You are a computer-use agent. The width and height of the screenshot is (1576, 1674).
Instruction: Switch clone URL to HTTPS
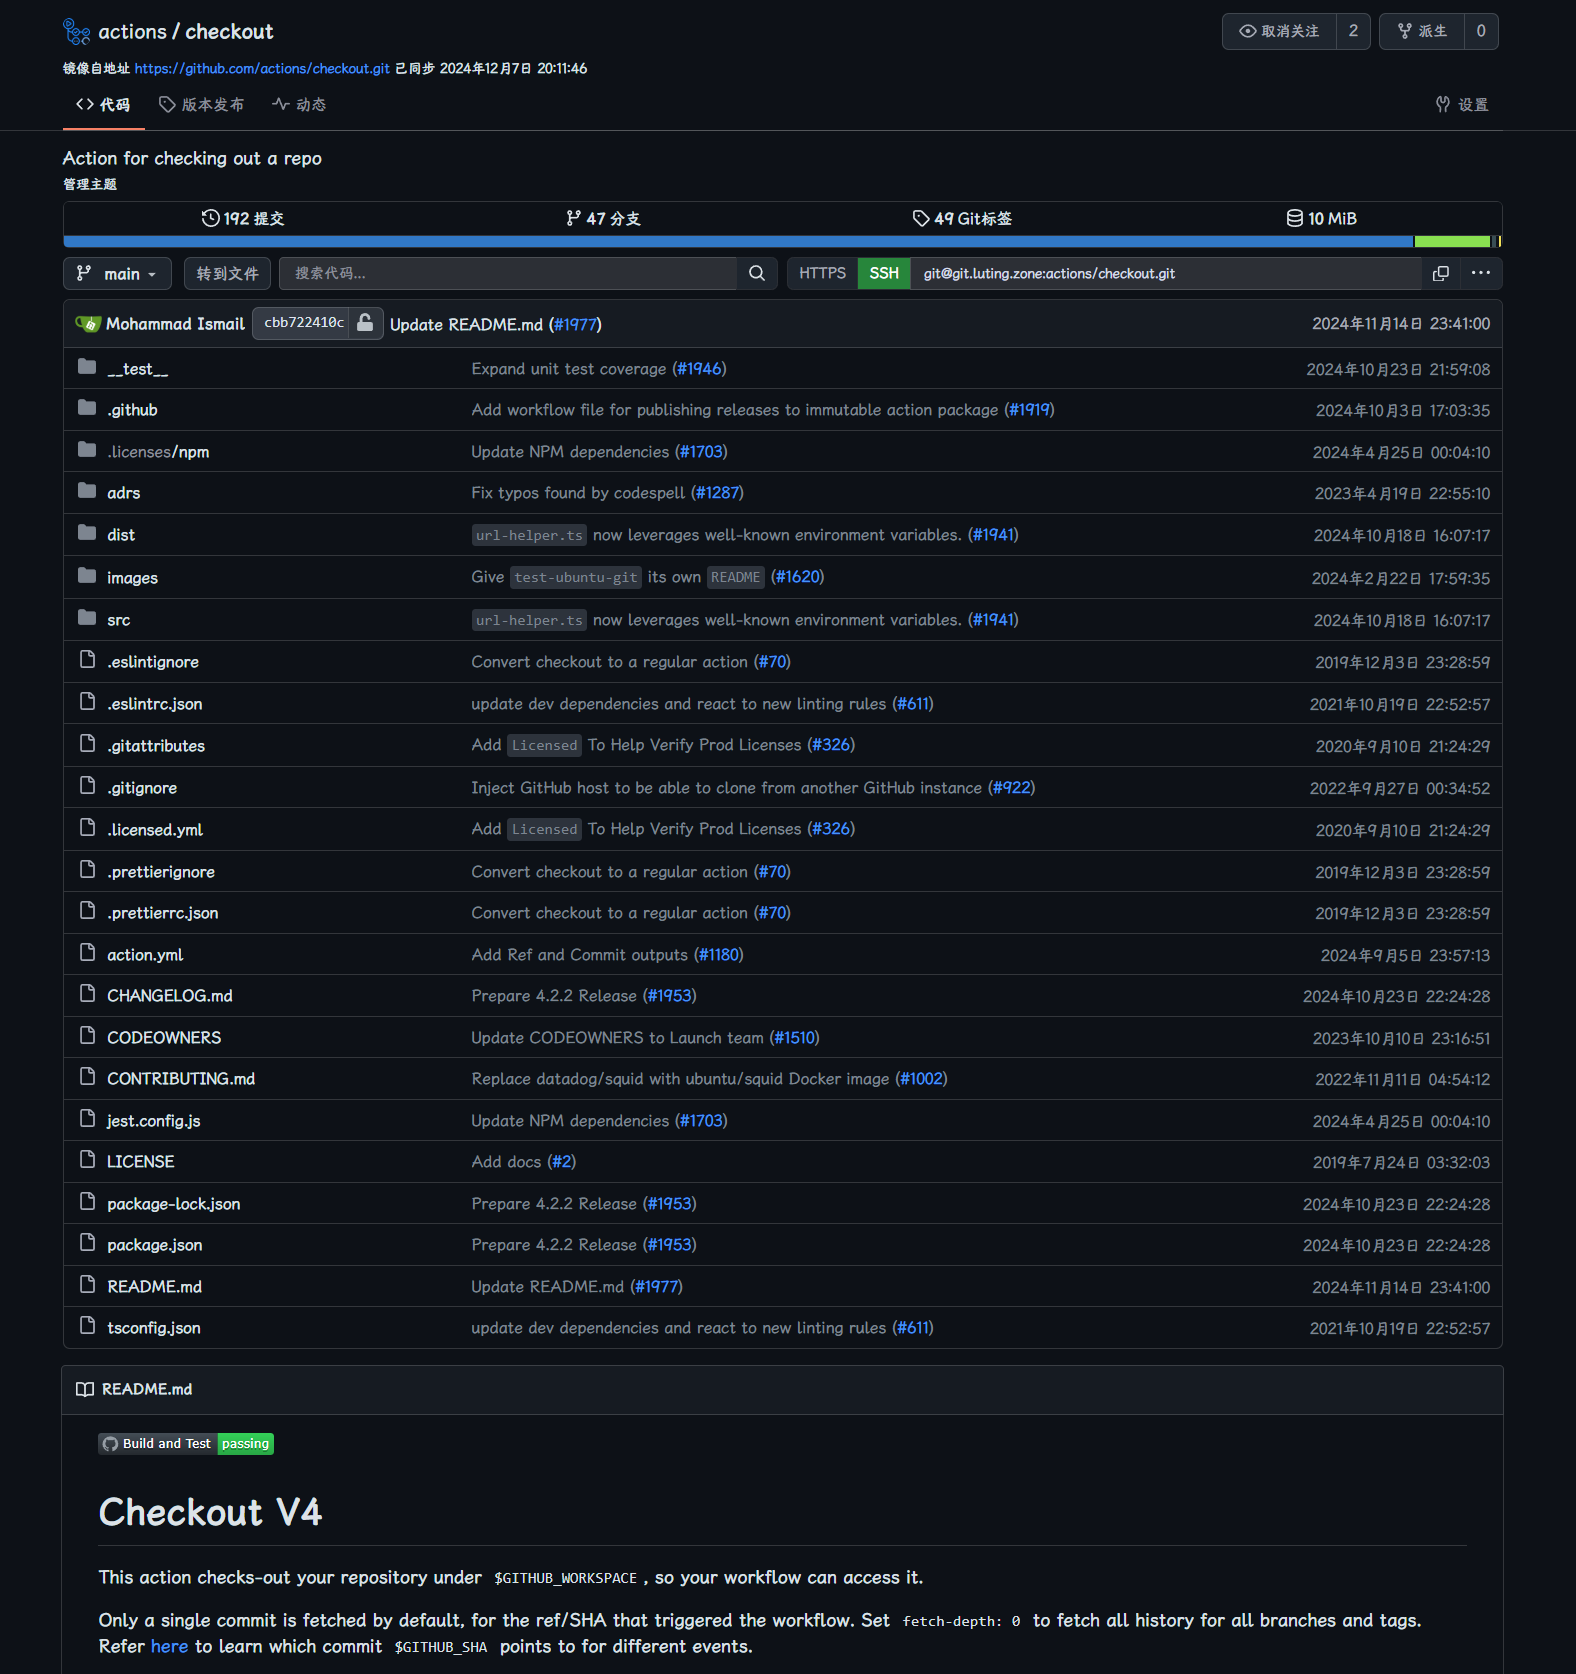tap(822, 274)
